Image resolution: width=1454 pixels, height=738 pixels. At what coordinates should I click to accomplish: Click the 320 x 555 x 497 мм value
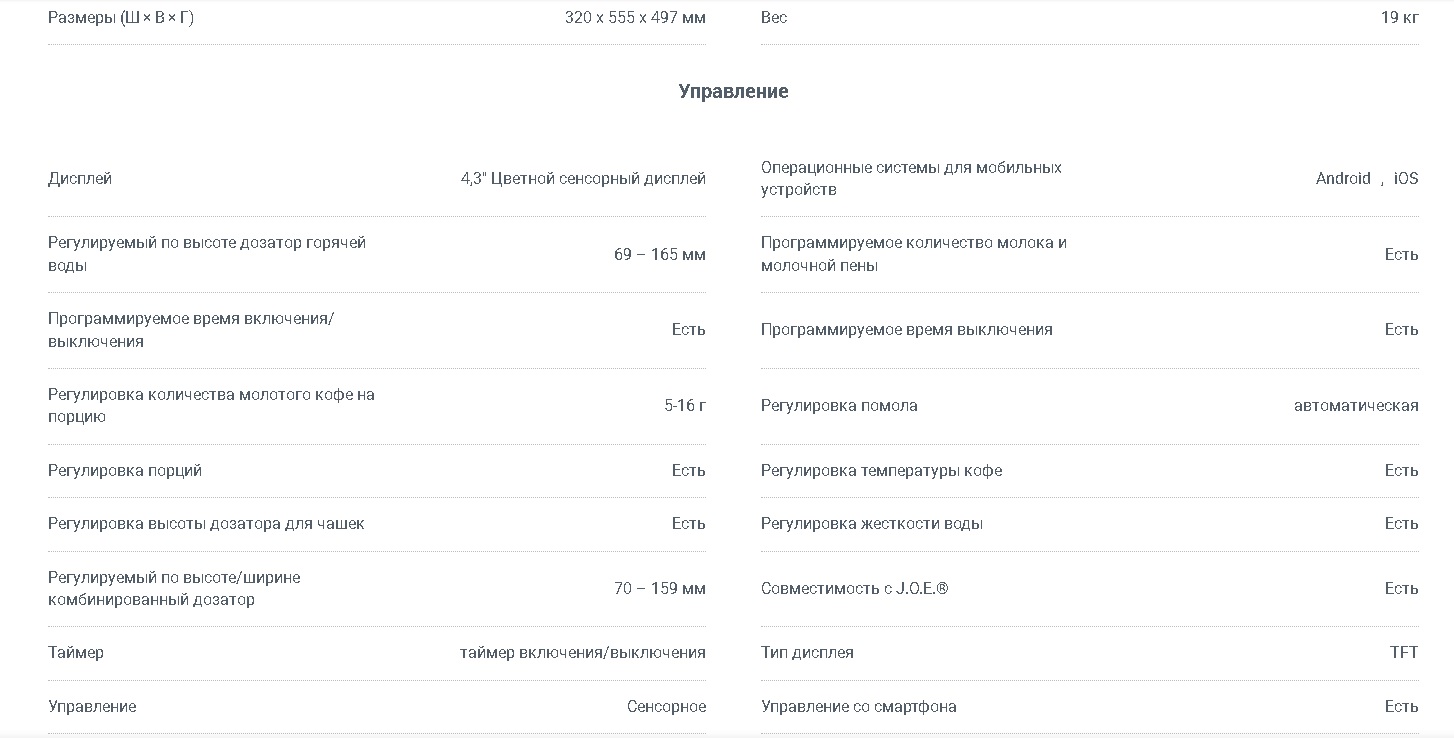tap(635, 17)
